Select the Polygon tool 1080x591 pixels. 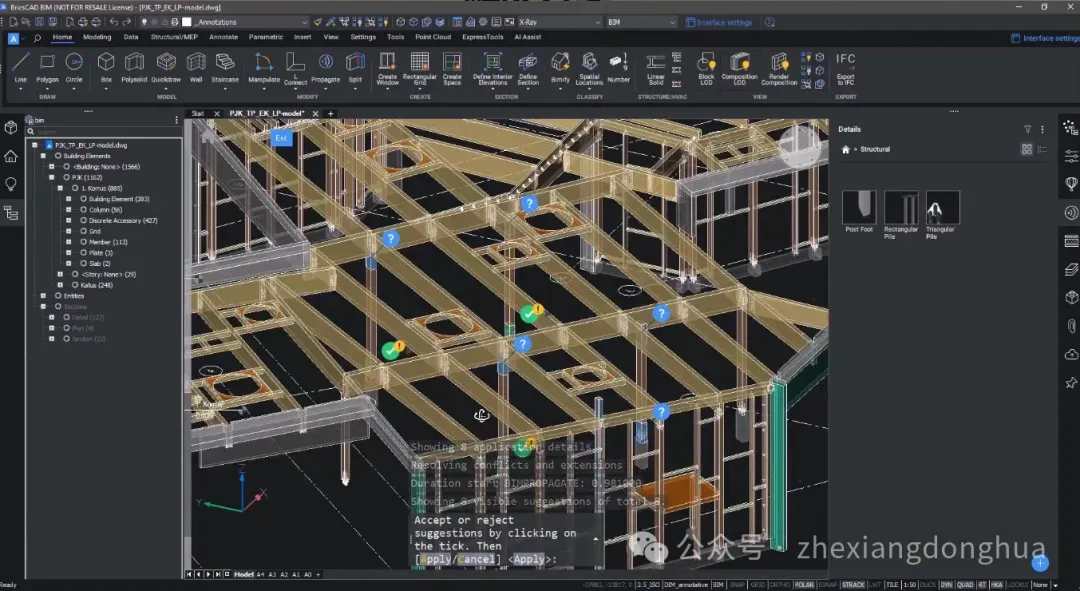point(47,68)
